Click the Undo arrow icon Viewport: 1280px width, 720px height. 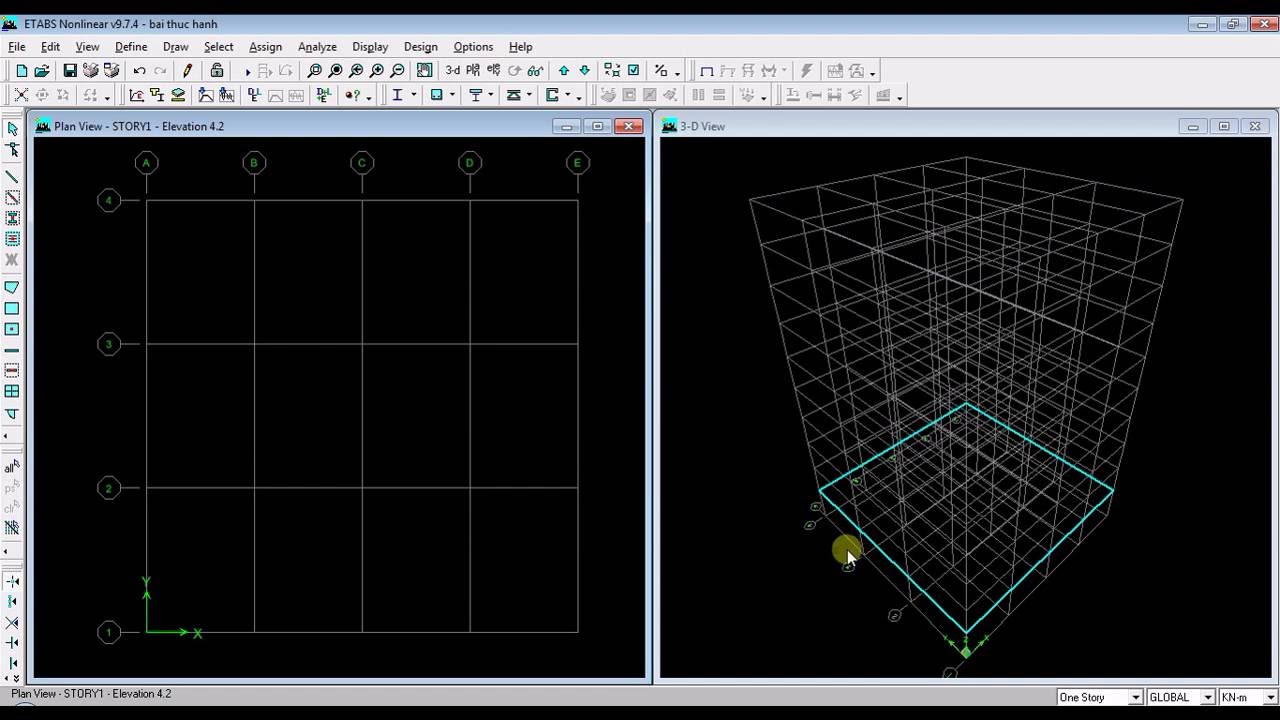point(139,71)
